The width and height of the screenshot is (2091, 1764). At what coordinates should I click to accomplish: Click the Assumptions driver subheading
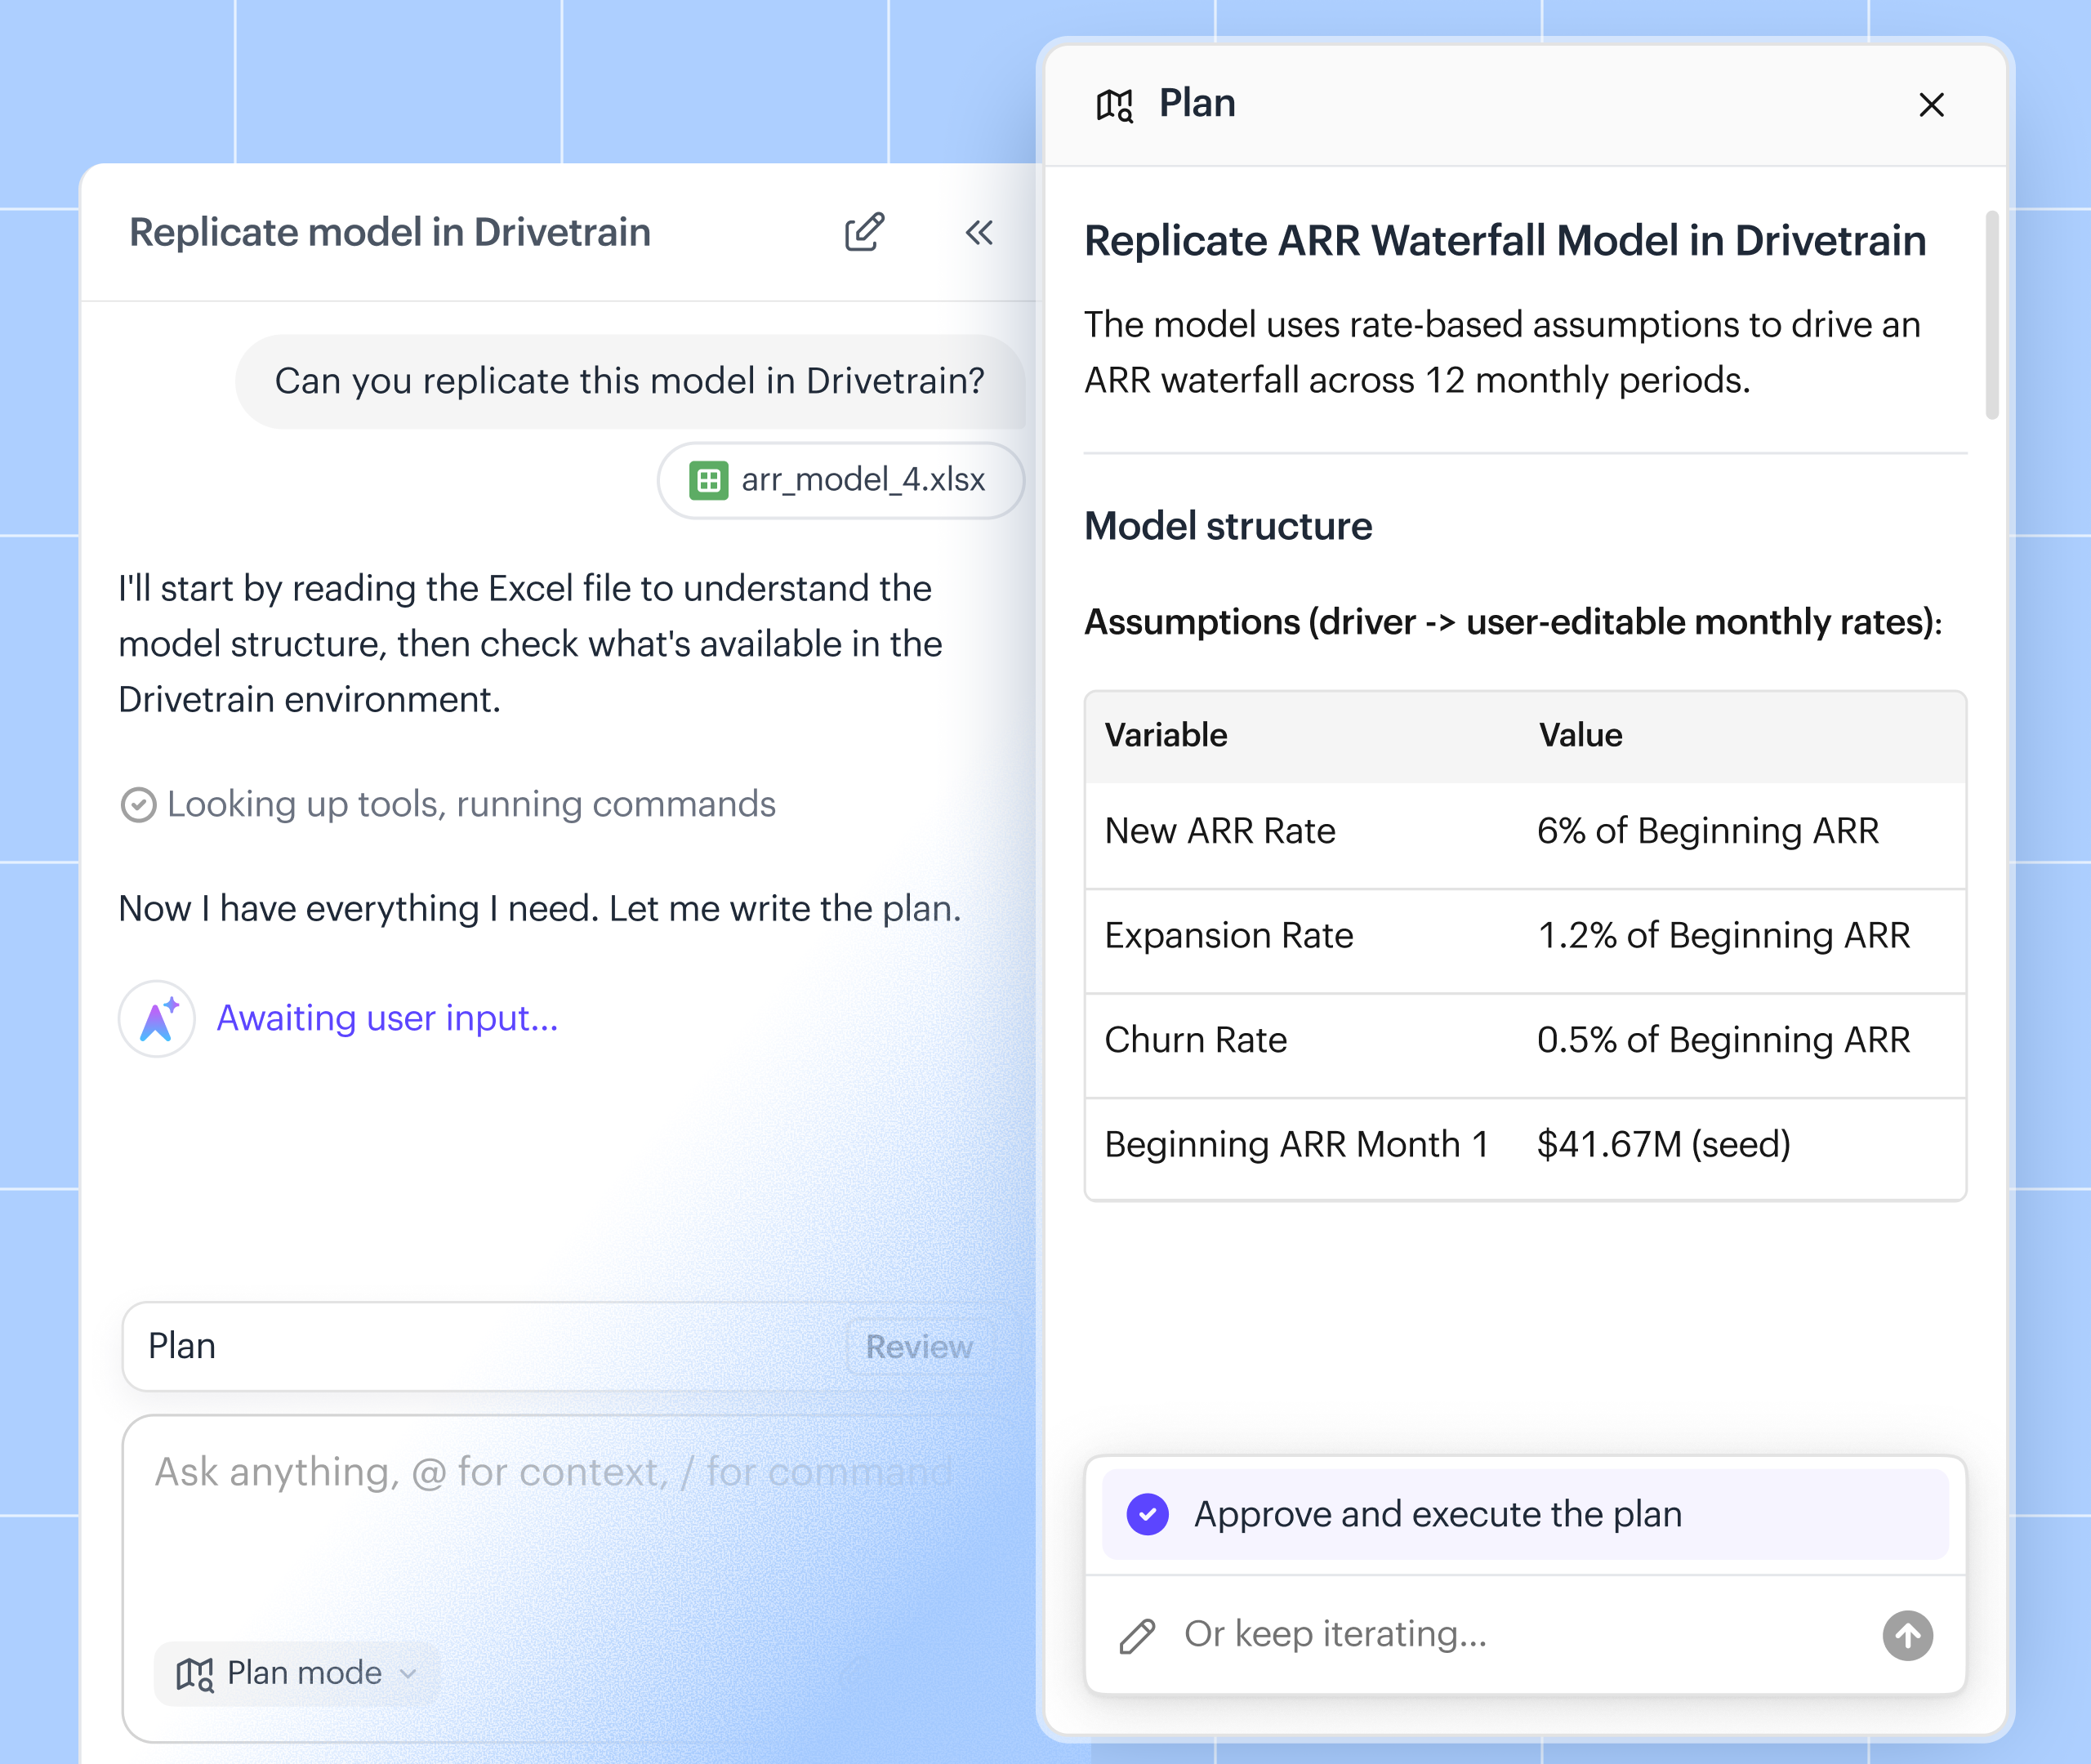pos(1513,622)
